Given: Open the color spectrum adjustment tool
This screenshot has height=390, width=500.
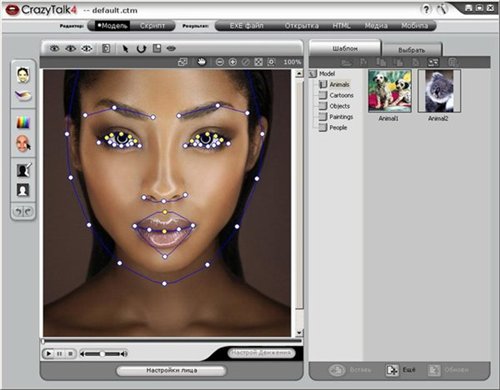Looking at the screenshot, I should [23, 122].
